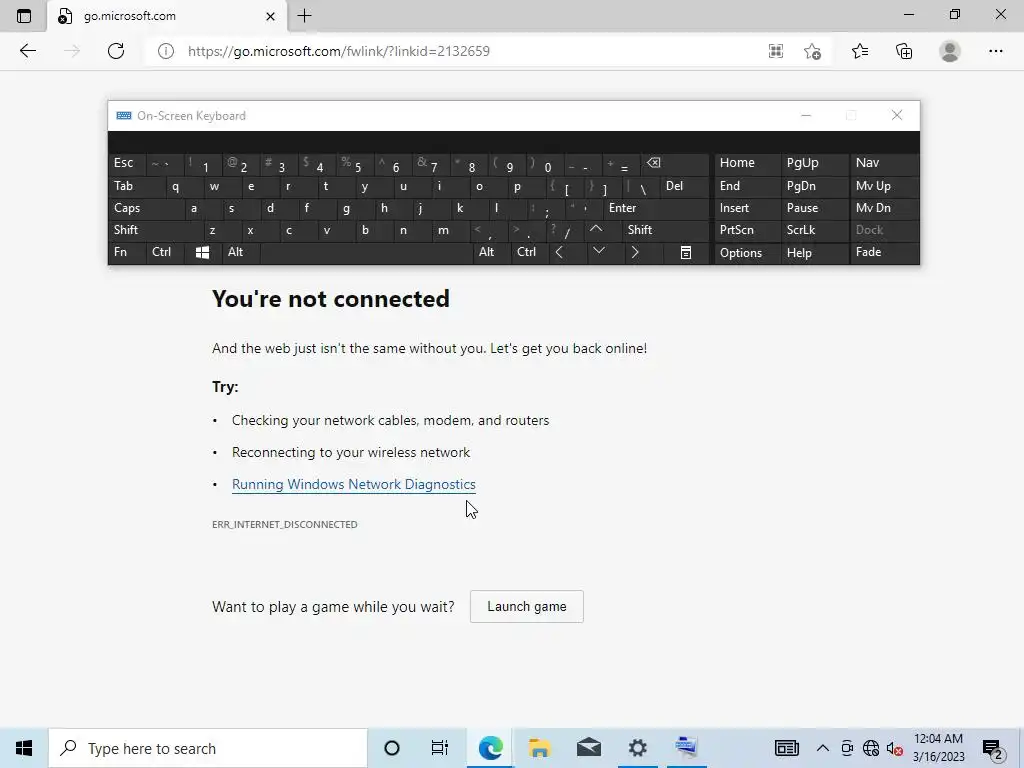This screenshot has width=1024, height=768.
Task: Open the profile avatar icon
Action: [950, 51]
